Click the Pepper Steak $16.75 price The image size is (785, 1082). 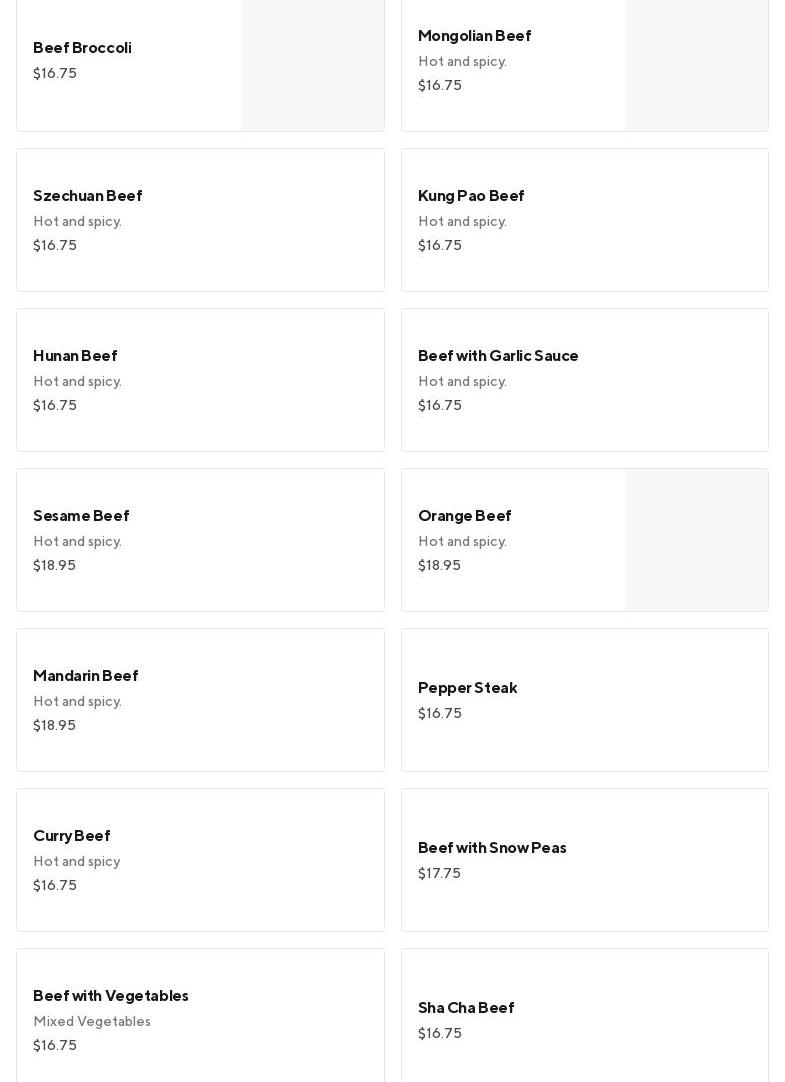tap(440, 714)
